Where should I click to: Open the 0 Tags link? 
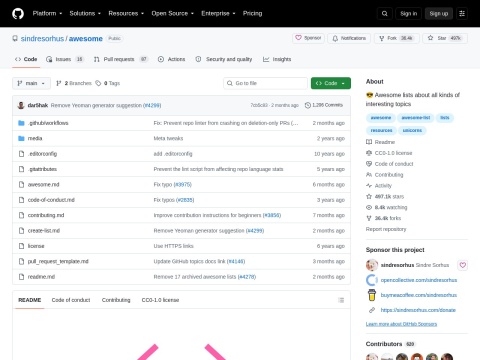[108, 83]
